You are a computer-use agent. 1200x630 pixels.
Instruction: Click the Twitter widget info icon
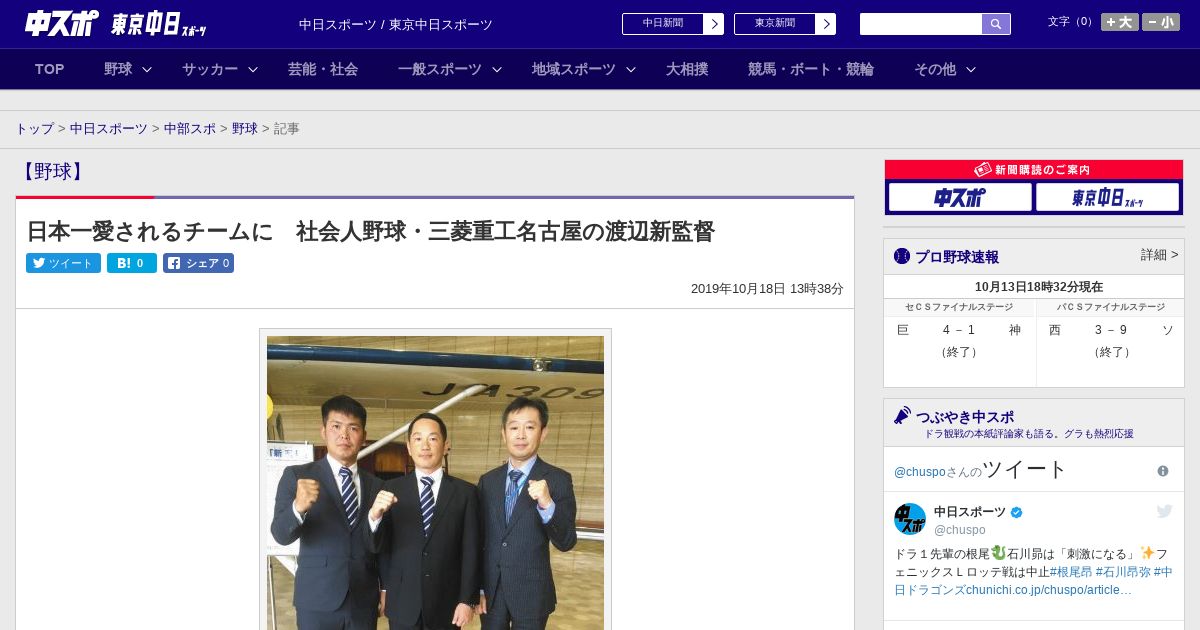pyautogui.click(x=1163, y=471)
